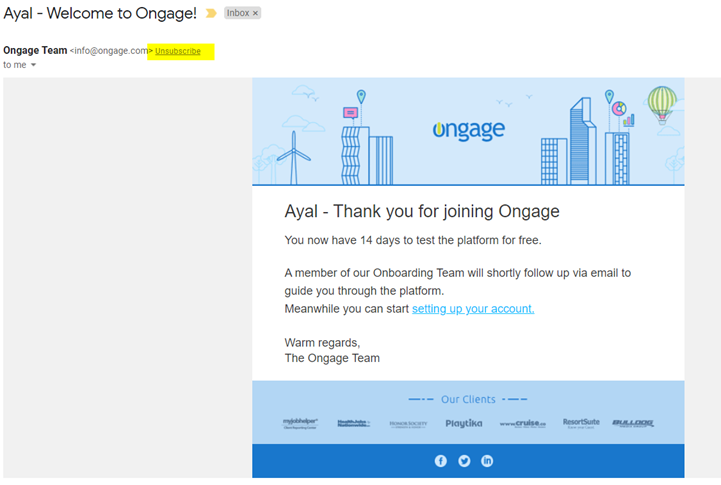Click the ResortSuite client logo
The image size is (721, 485).
click(x=581, y=423)
